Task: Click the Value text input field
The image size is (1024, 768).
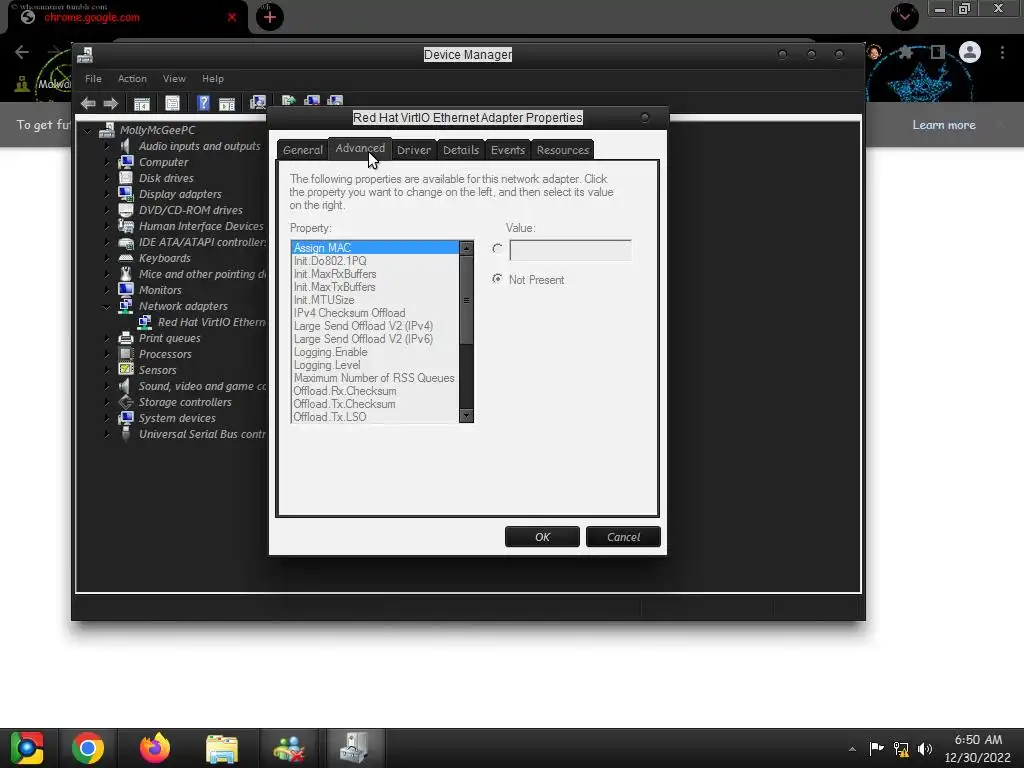Action: coord(570,250)
